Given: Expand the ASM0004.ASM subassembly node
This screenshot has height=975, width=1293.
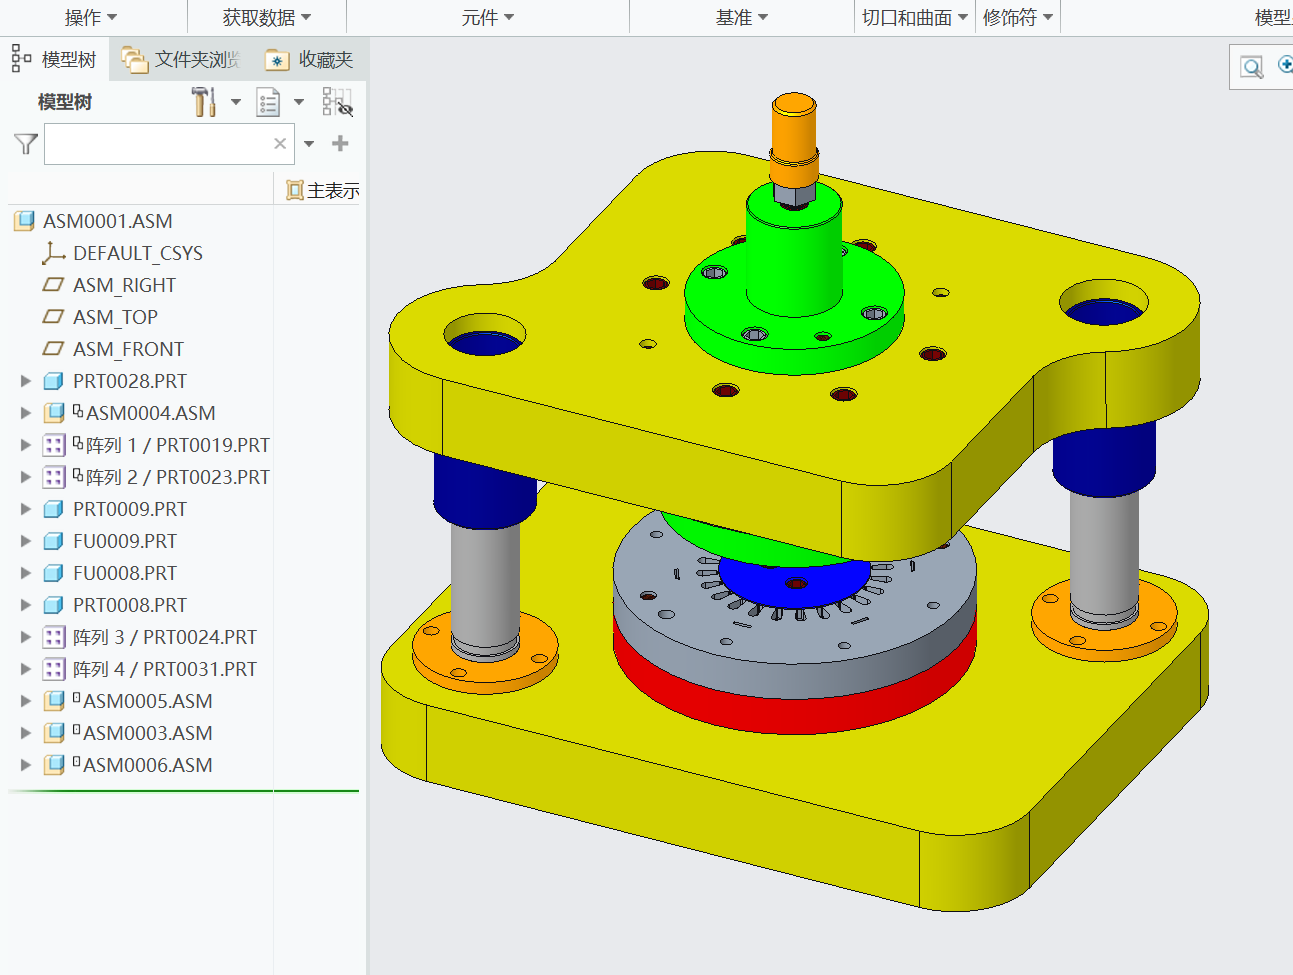Looking at the screenshot, I should click(26, 413).
